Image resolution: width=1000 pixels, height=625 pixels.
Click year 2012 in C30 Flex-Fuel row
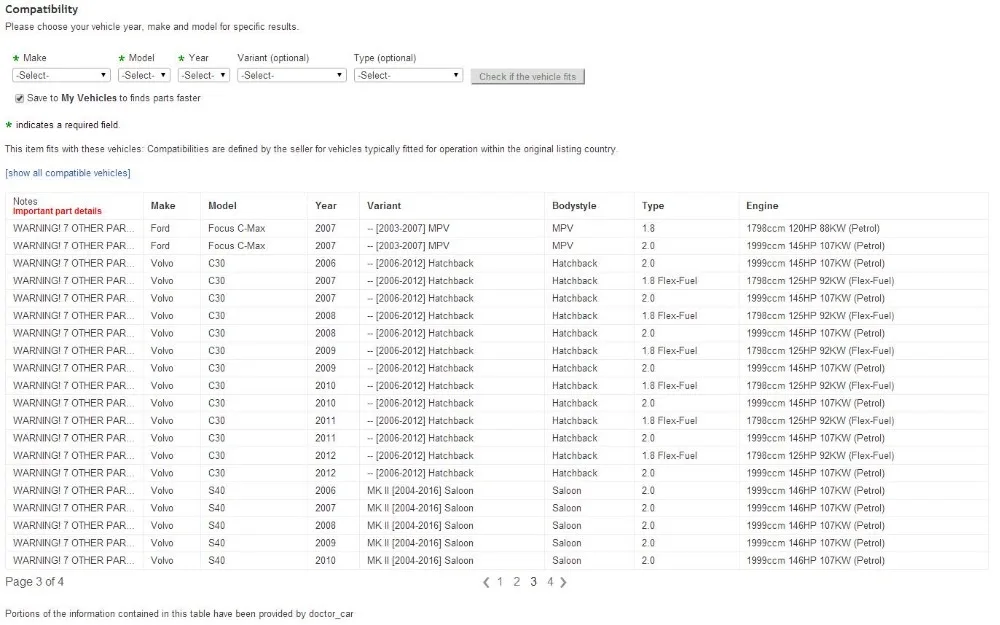325,455
